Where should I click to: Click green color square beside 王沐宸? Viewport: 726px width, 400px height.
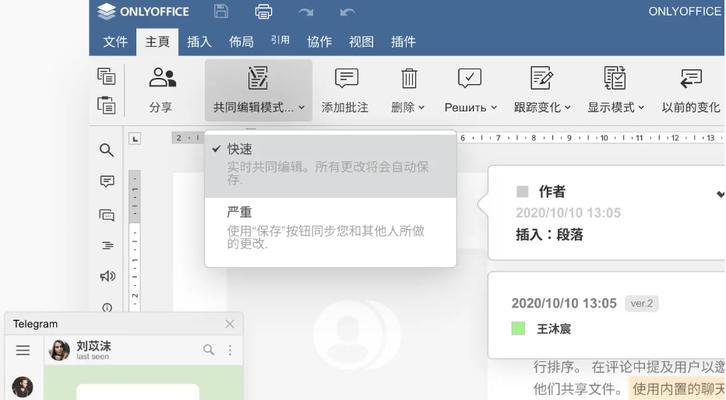point(518,329)
